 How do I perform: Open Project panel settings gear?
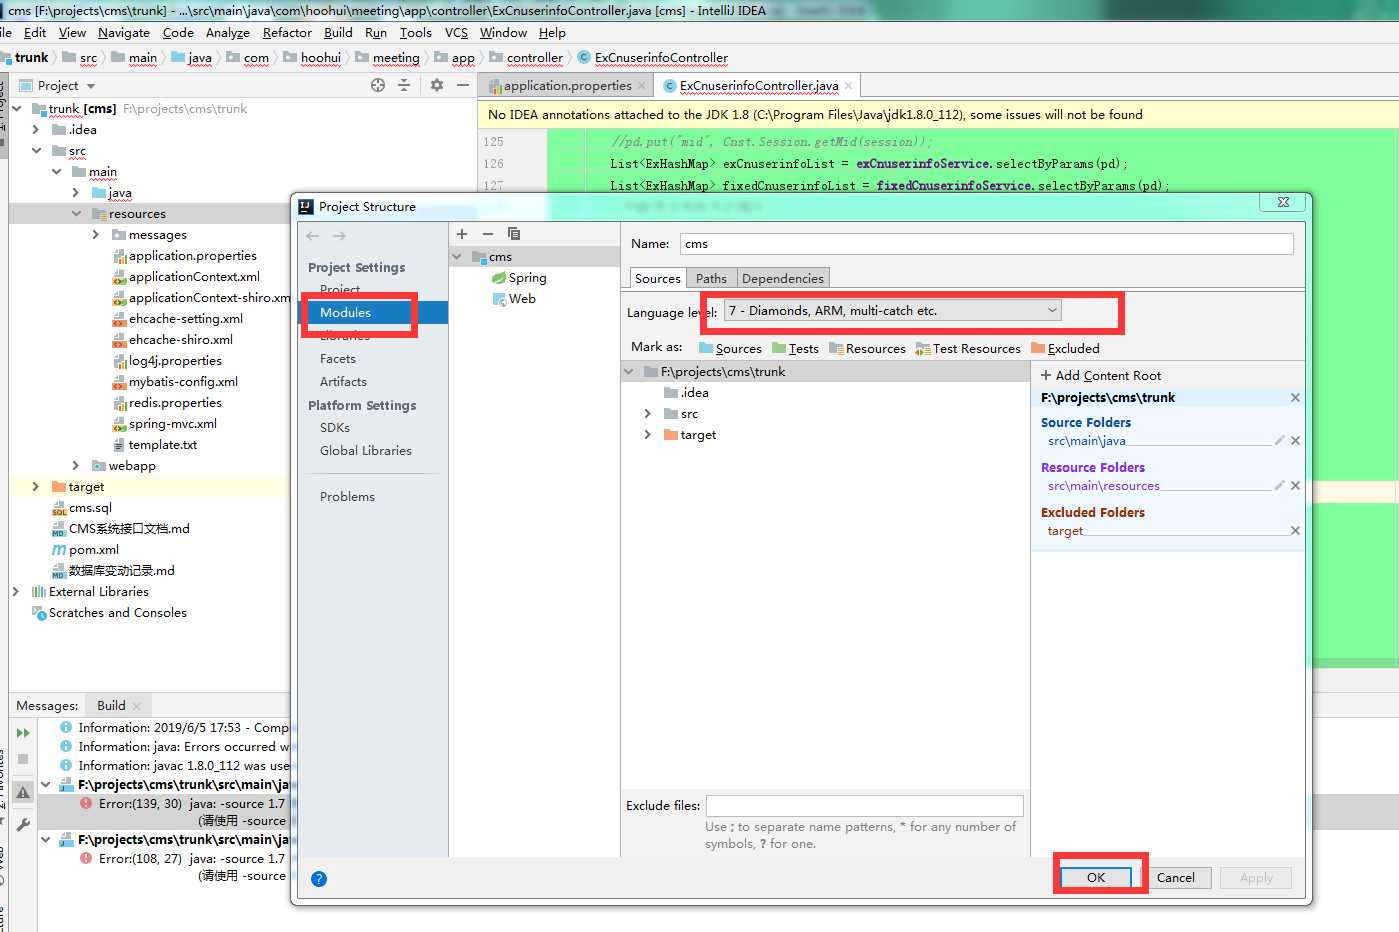(437, 85)
